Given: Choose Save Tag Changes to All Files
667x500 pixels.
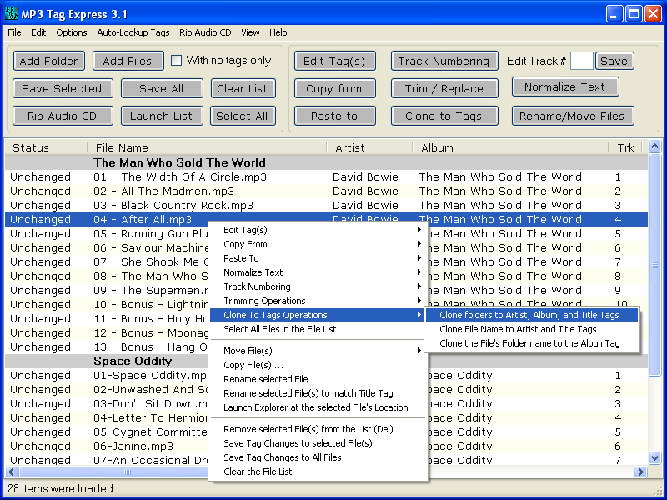Looking at the screenshot, I should 317,457.
